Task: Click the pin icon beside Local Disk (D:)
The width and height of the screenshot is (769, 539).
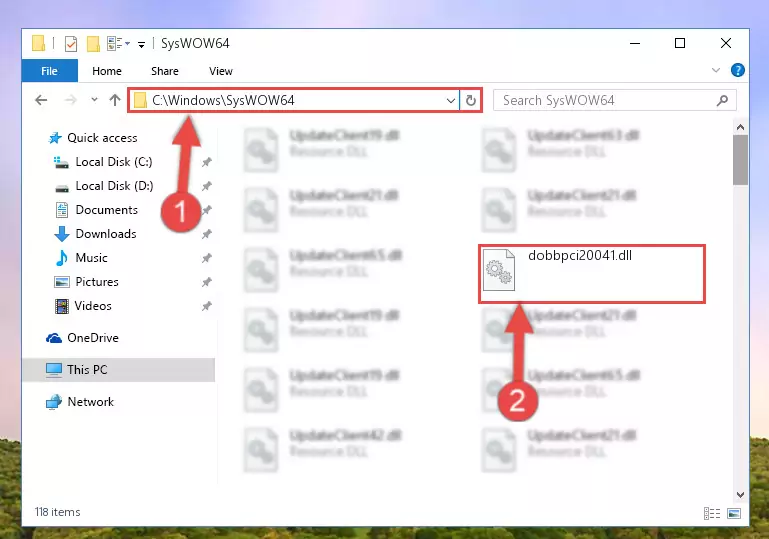Action: pyautogui.click(x=206, y=186)
